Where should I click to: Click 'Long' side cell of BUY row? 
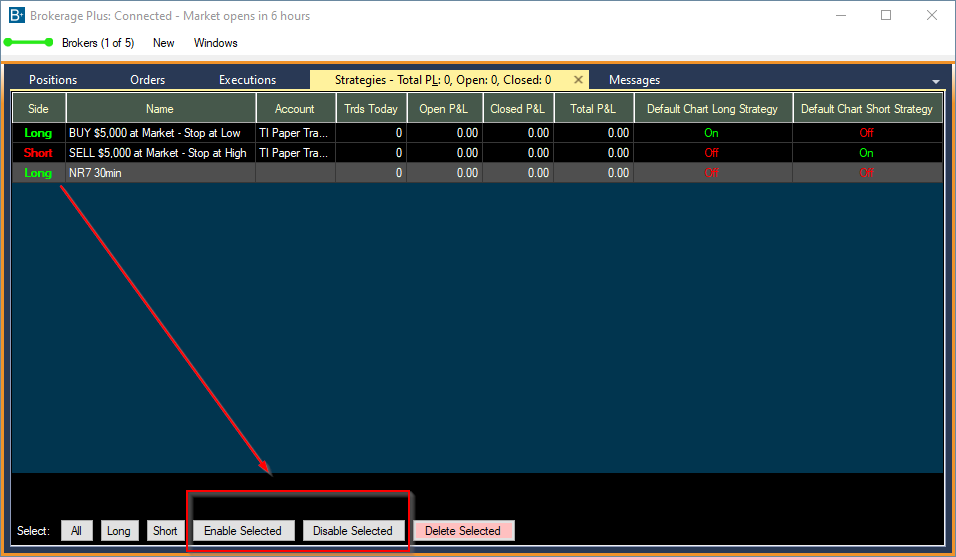point(38,133)
